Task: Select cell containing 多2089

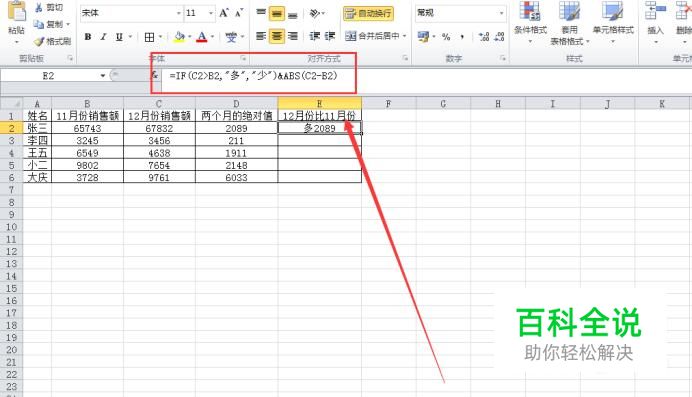Action: click(320, 128)
